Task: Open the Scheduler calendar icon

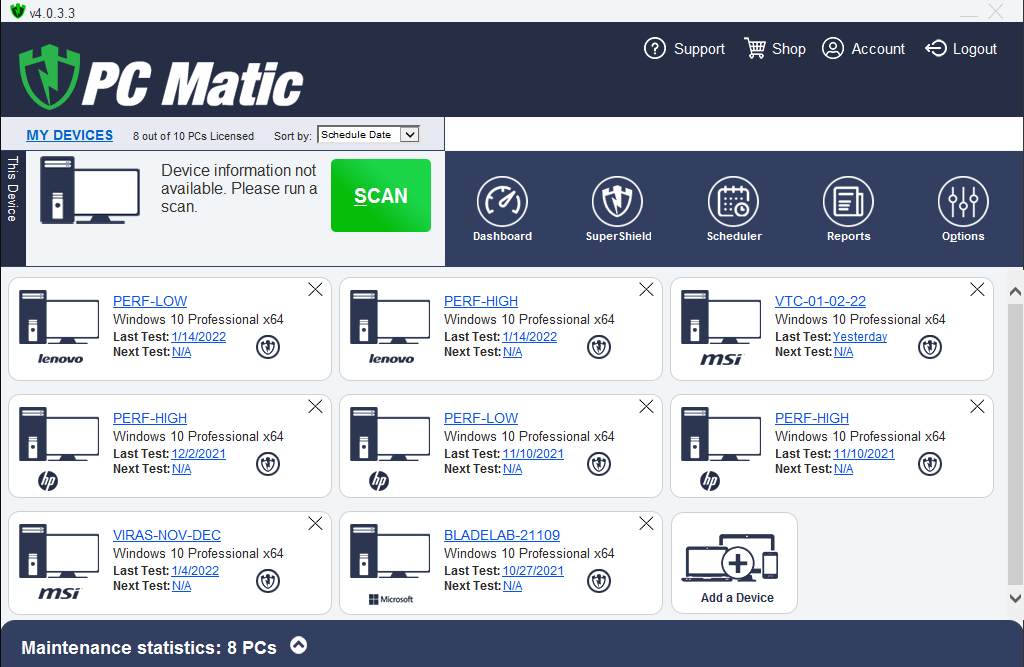Action: (733, 202)
